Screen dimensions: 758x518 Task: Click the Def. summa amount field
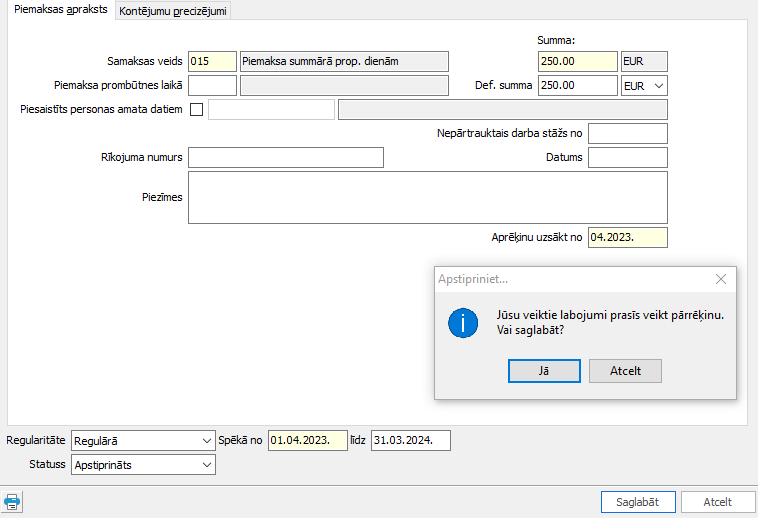point(578,86)
